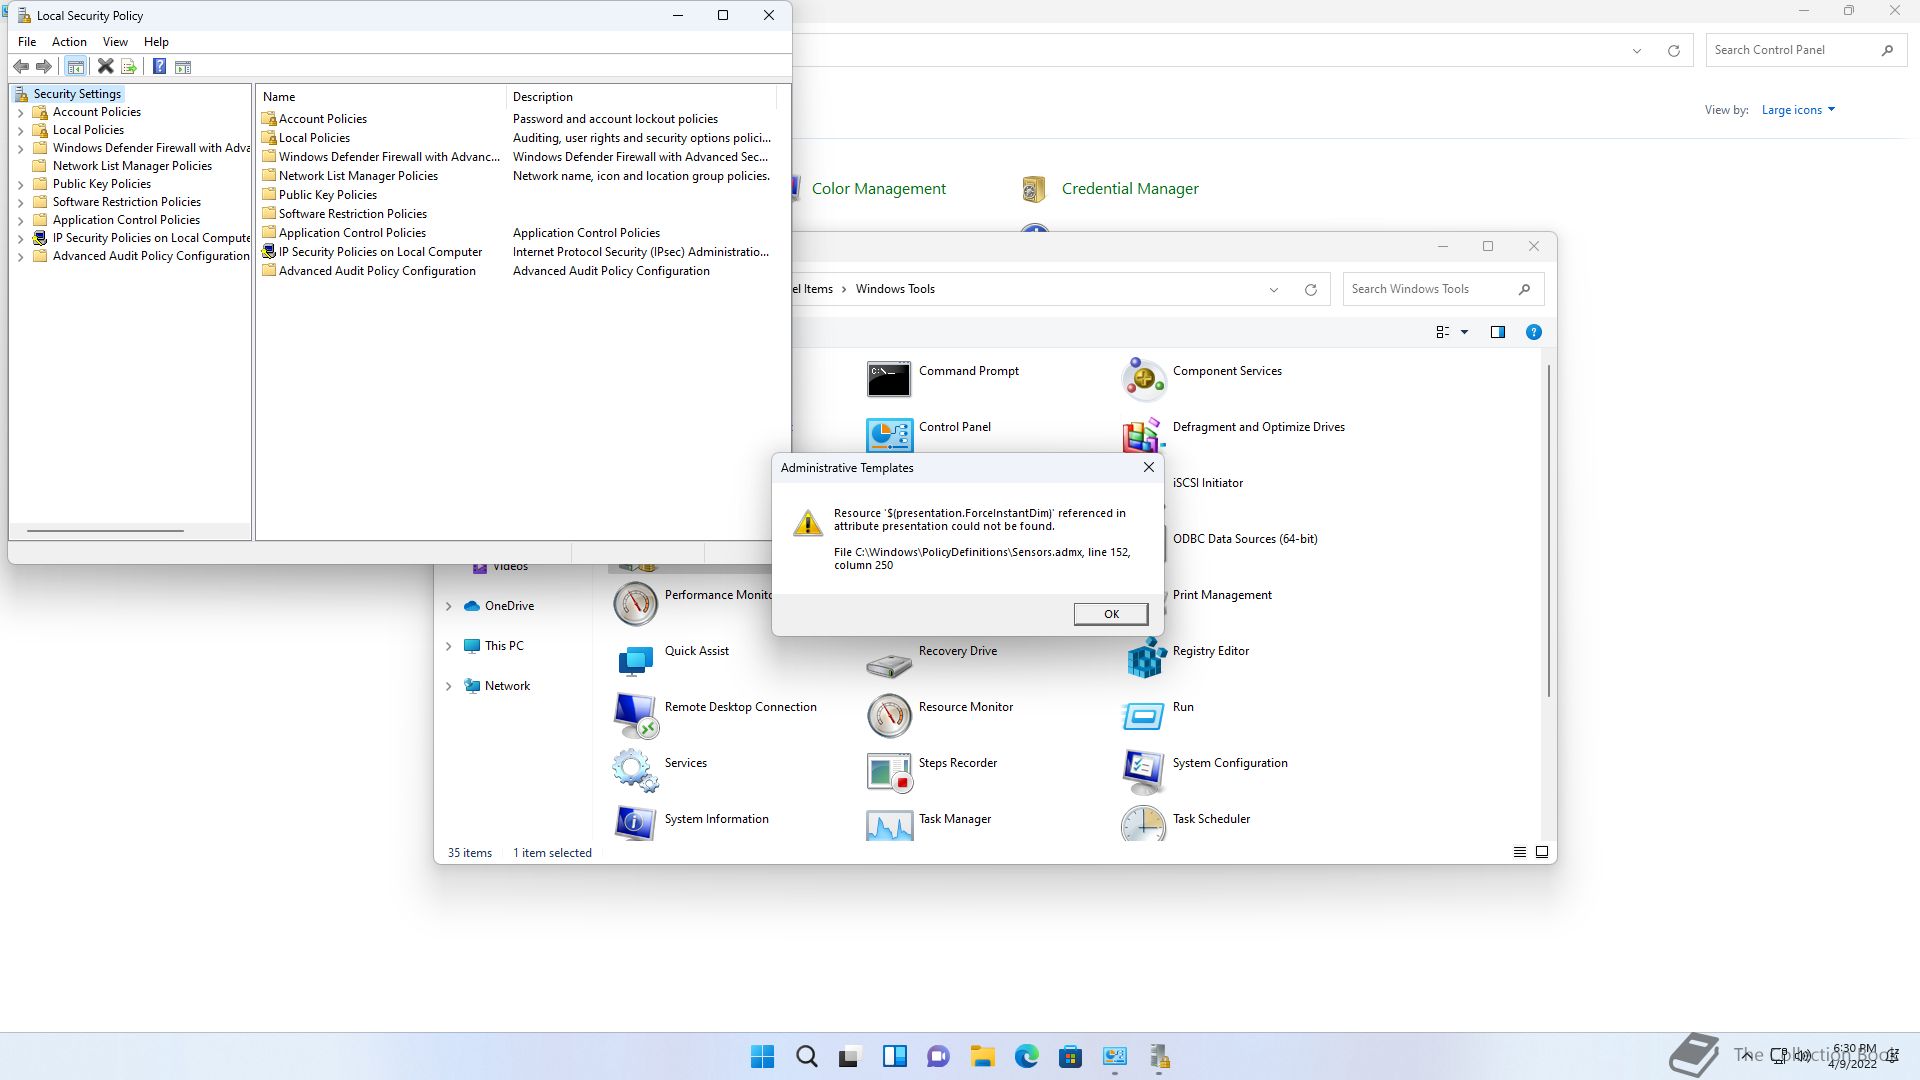Expand Advanced Audit Policy Configuration tree node
This screenshot has width=1920, height=1080.
pos(20,256)
